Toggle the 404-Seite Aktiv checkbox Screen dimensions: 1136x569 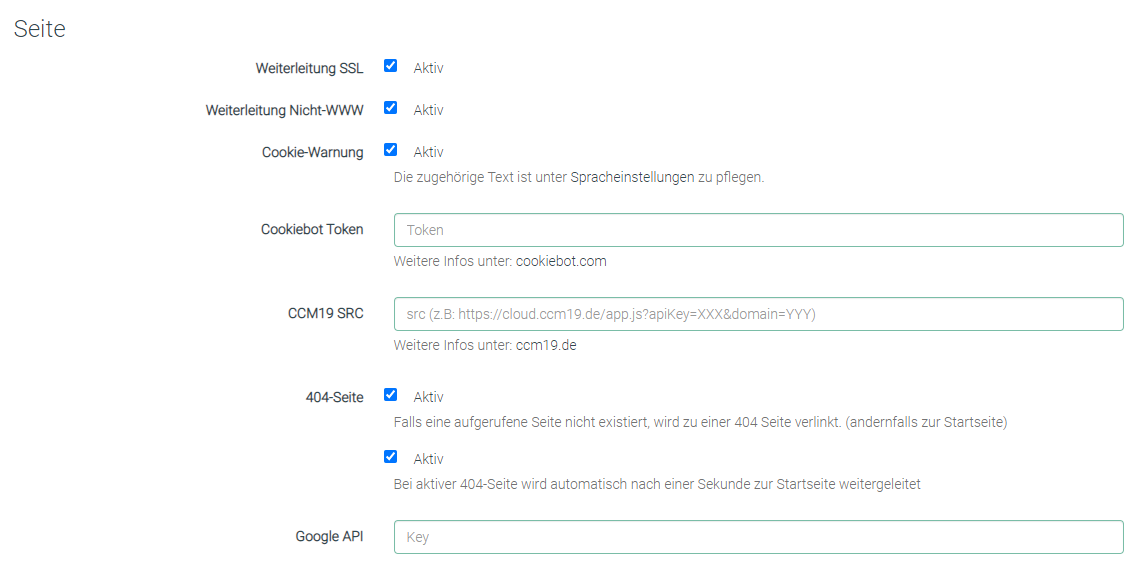(x=391, y=395)
